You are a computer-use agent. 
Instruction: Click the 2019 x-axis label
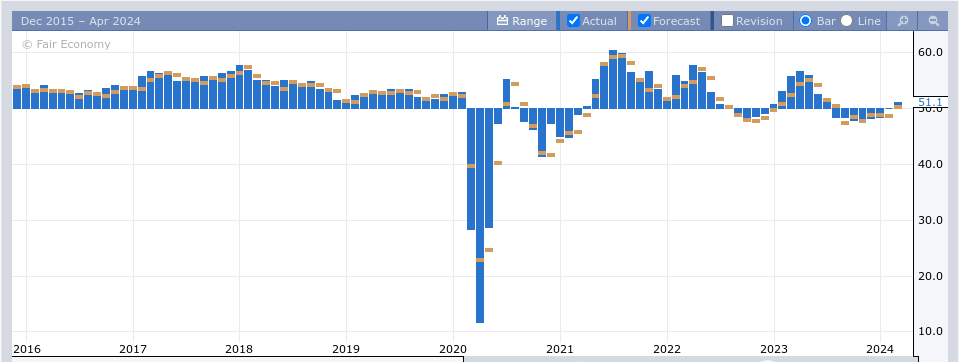coord(346,349)
